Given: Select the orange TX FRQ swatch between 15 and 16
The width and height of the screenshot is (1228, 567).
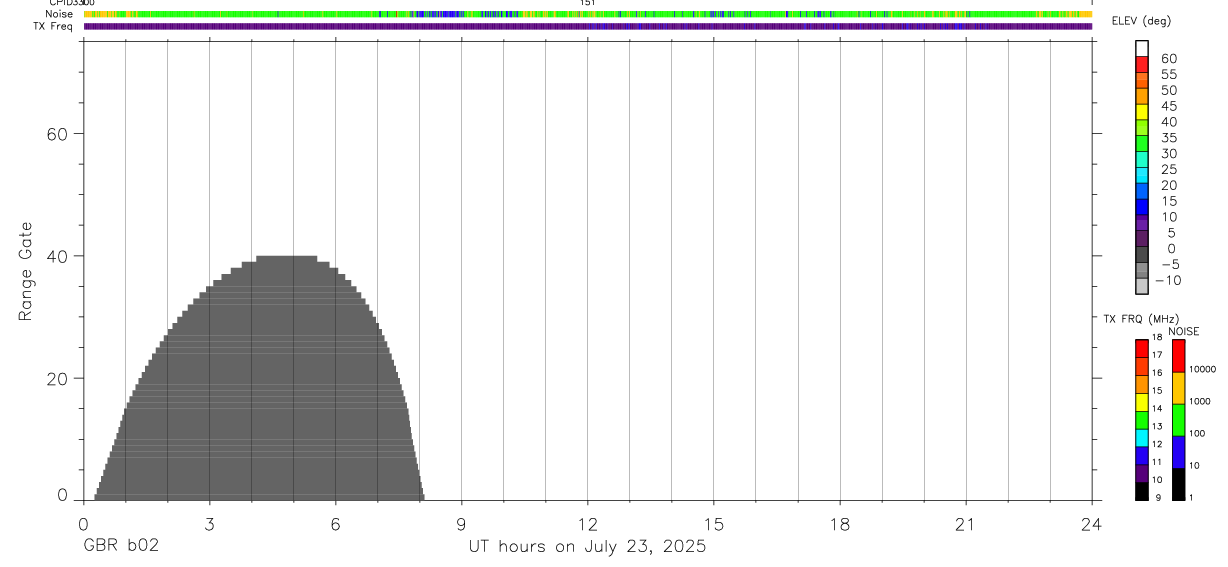Looking at the screenshot, I should [x=1142, y=385].
